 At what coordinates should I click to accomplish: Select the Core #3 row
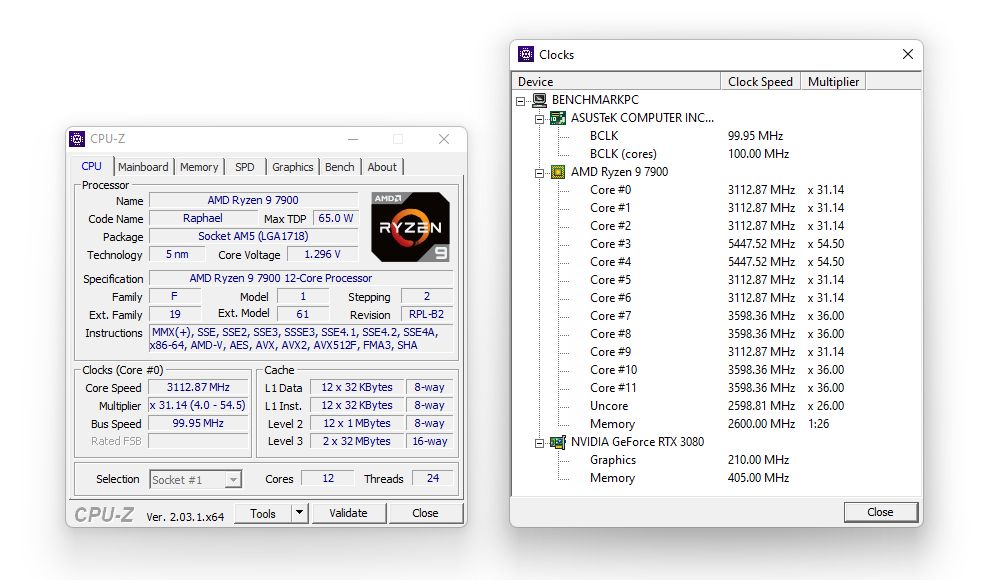click(717, 244)
